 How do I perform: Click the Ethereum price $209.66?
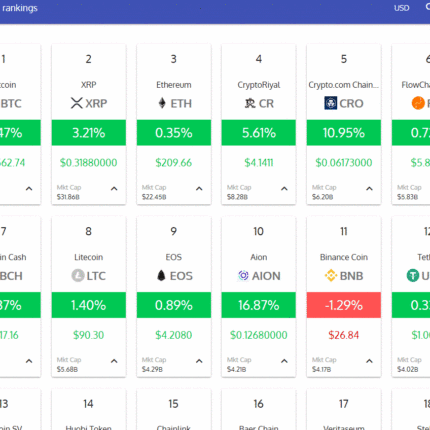[x=174, y=163]
